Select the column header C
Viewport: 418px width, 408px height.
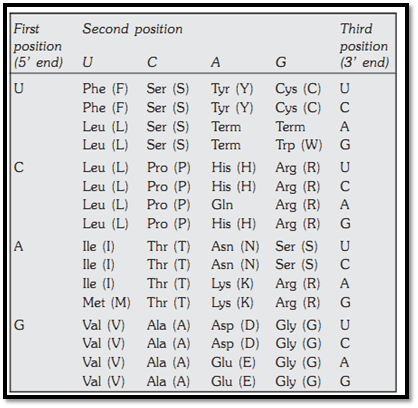click(152, 62)
